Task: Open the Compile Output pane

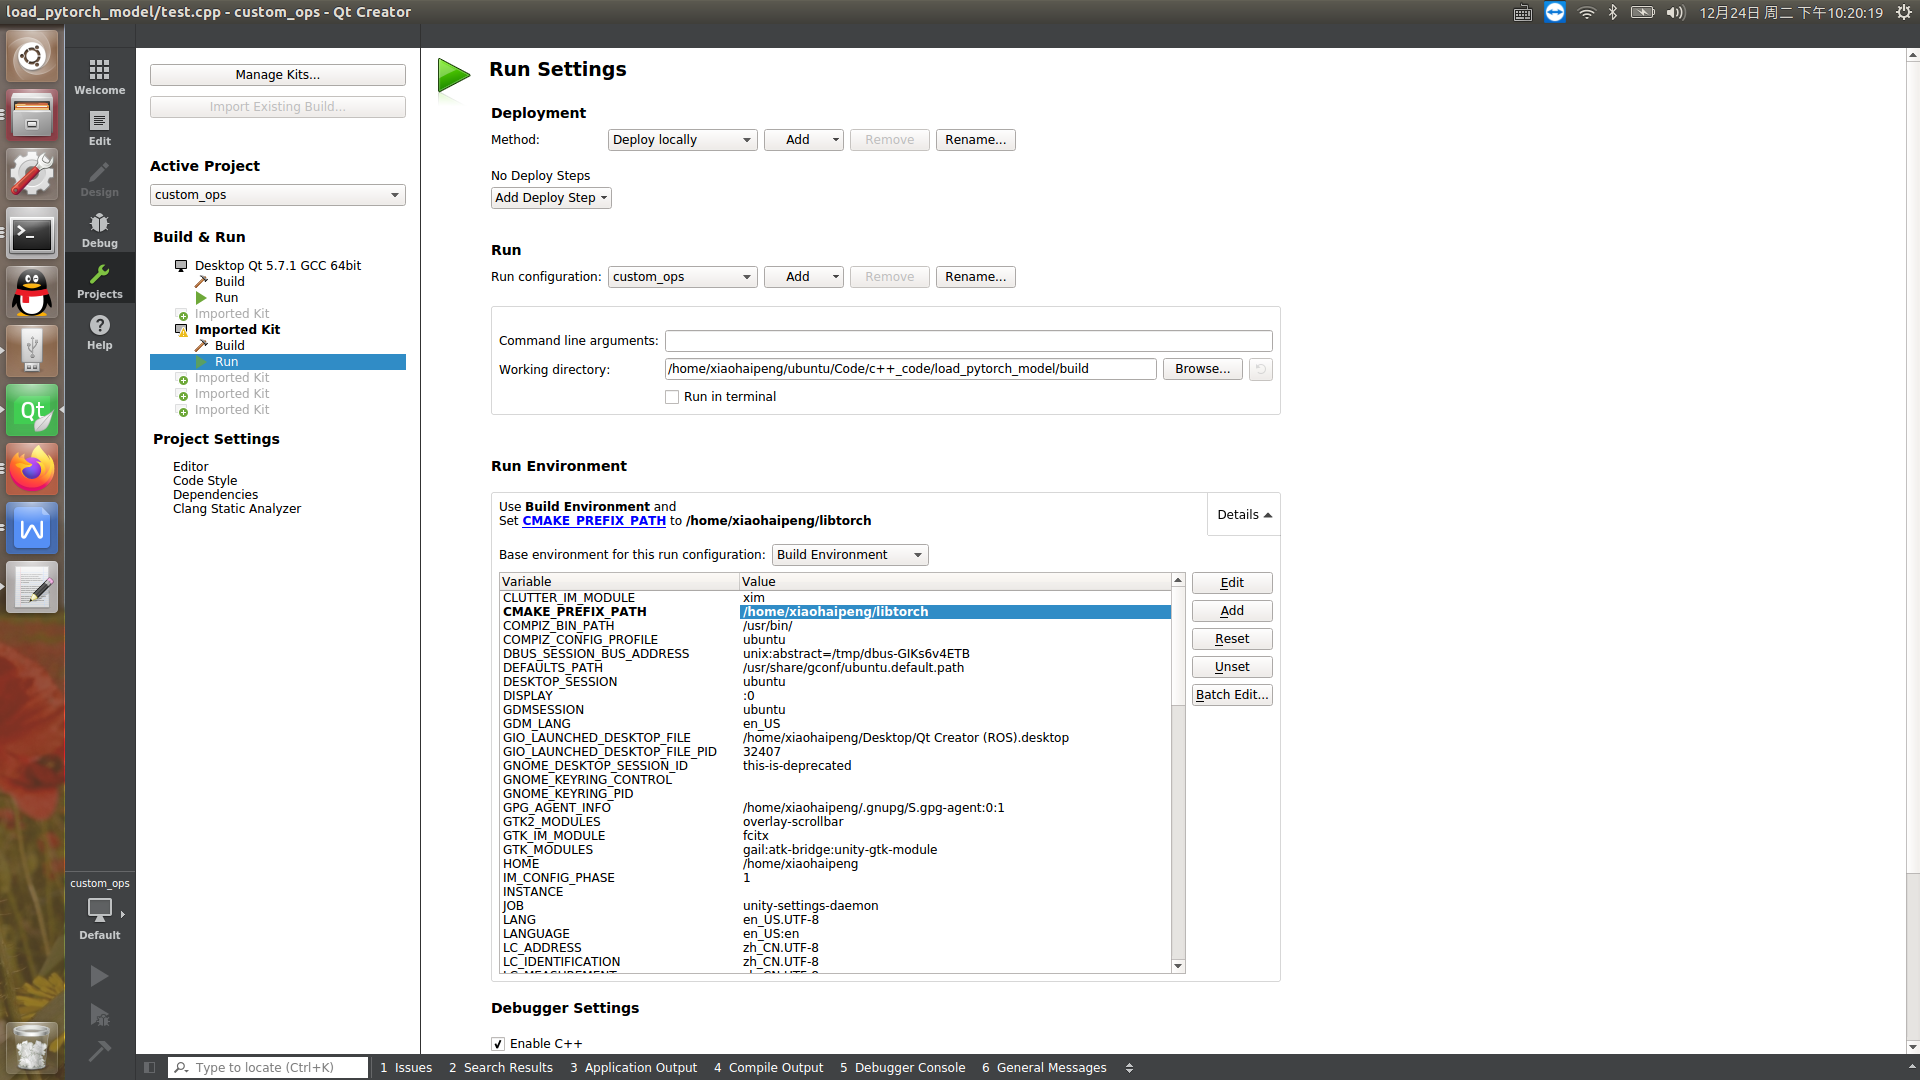Action: [x=768, y=1067]
